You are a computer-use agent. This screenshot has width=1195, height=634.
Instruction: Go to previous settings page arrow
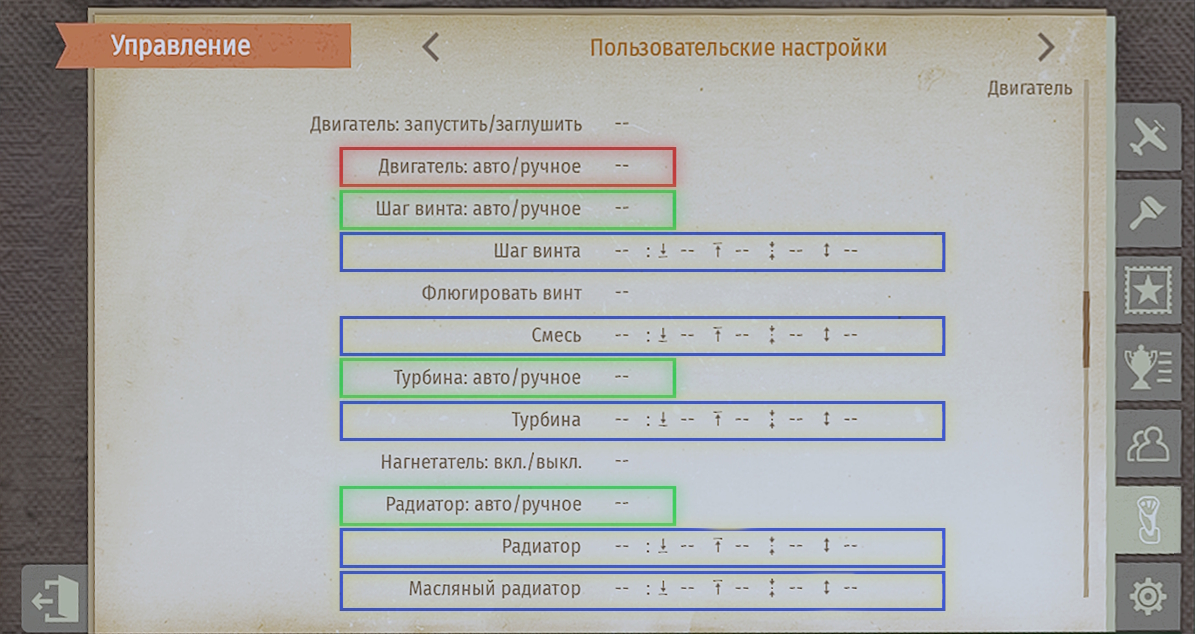(x=431, y=47)
